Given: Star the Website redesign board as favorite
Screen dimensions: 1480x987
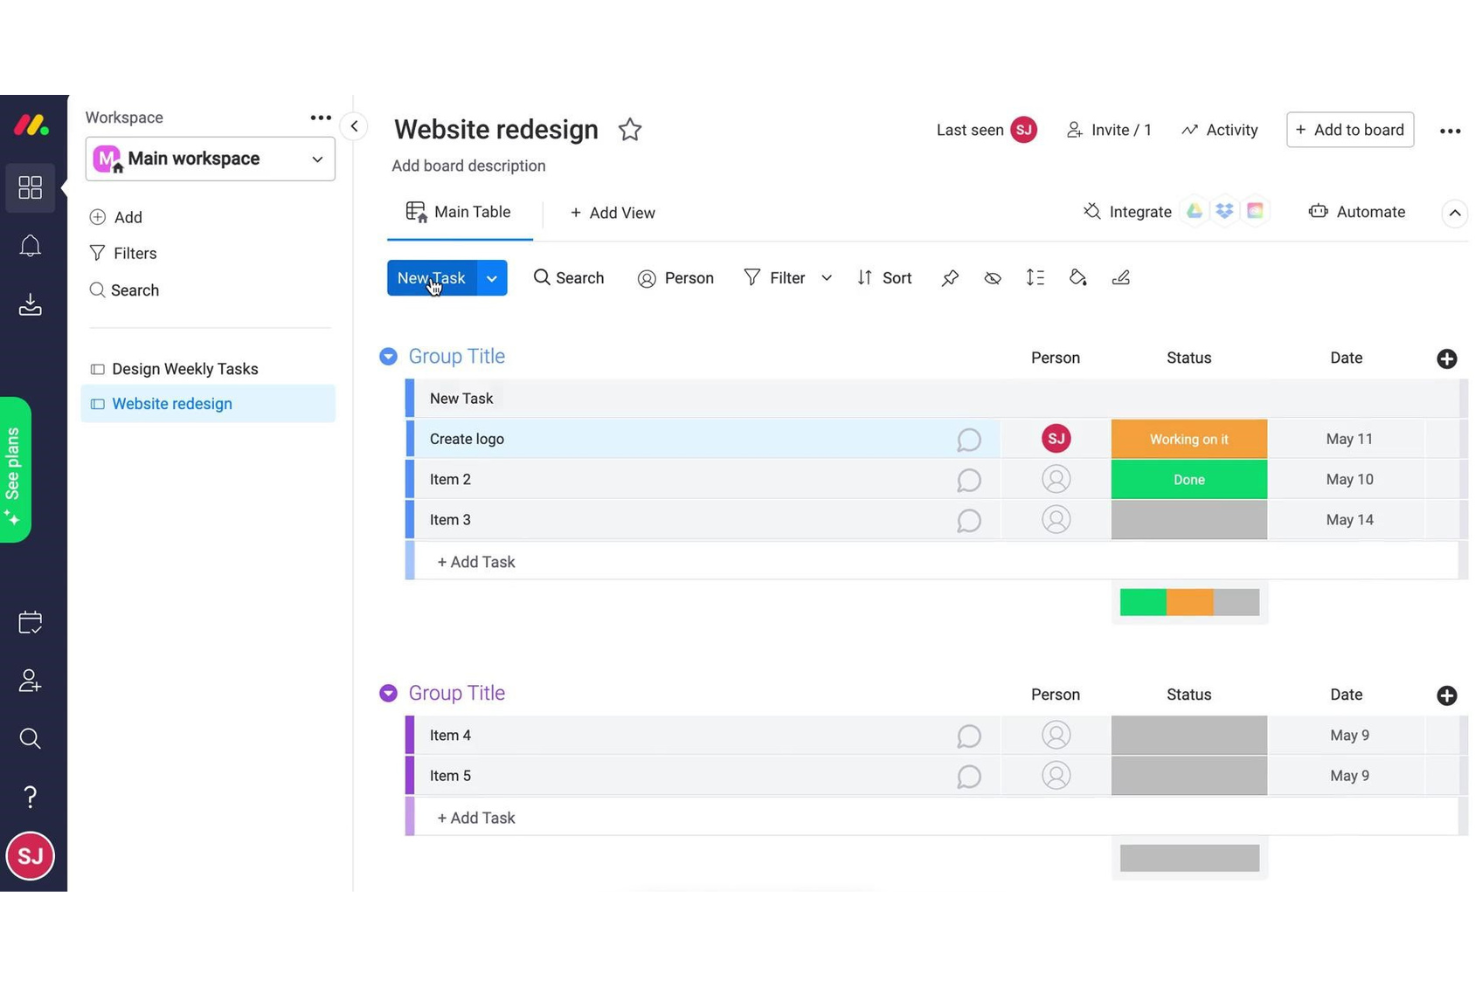Looking at the screenshot, I should (x=629, y=130).
